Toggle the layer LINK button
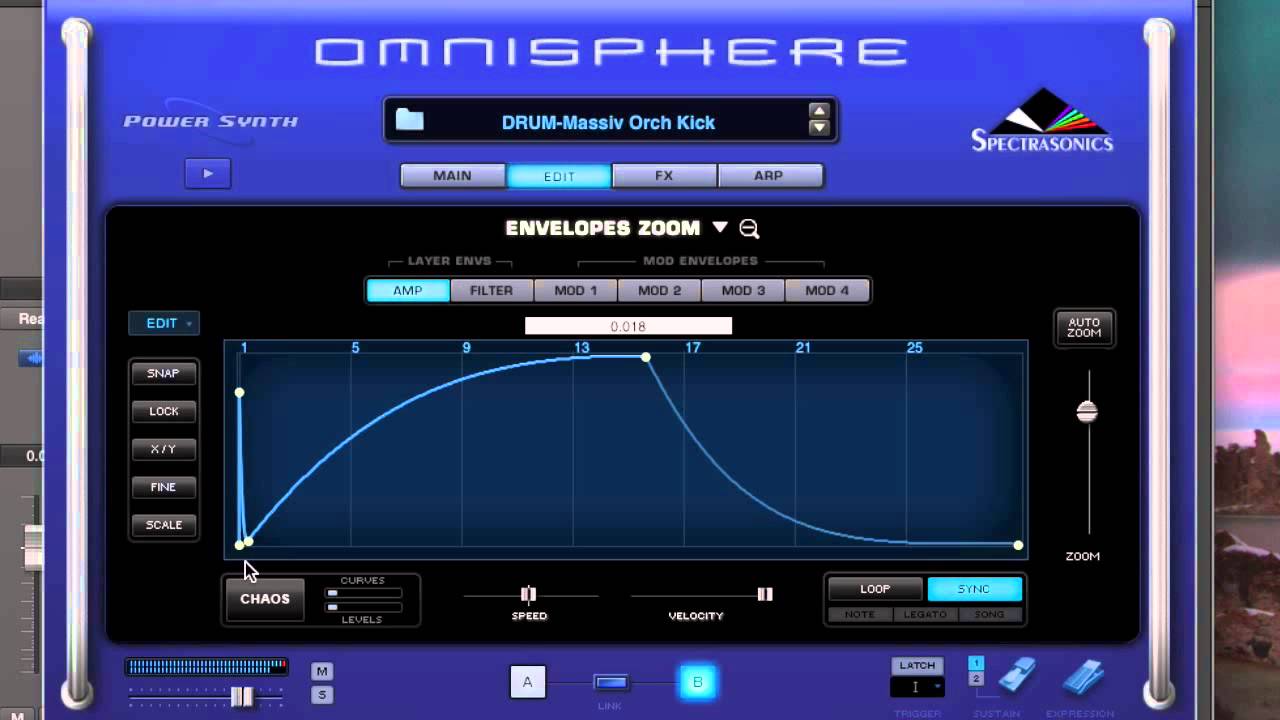 (611, 682)
